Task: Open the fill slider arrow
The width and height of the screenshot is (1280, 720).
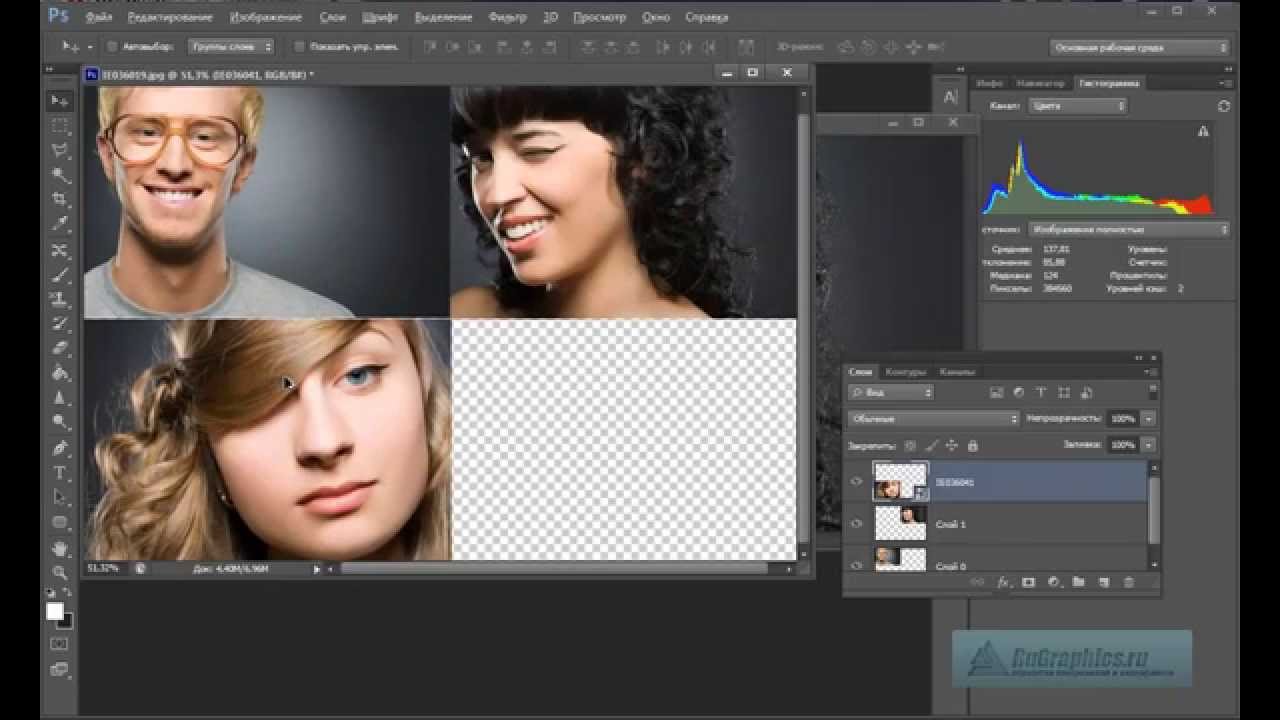Action: 1149,445
